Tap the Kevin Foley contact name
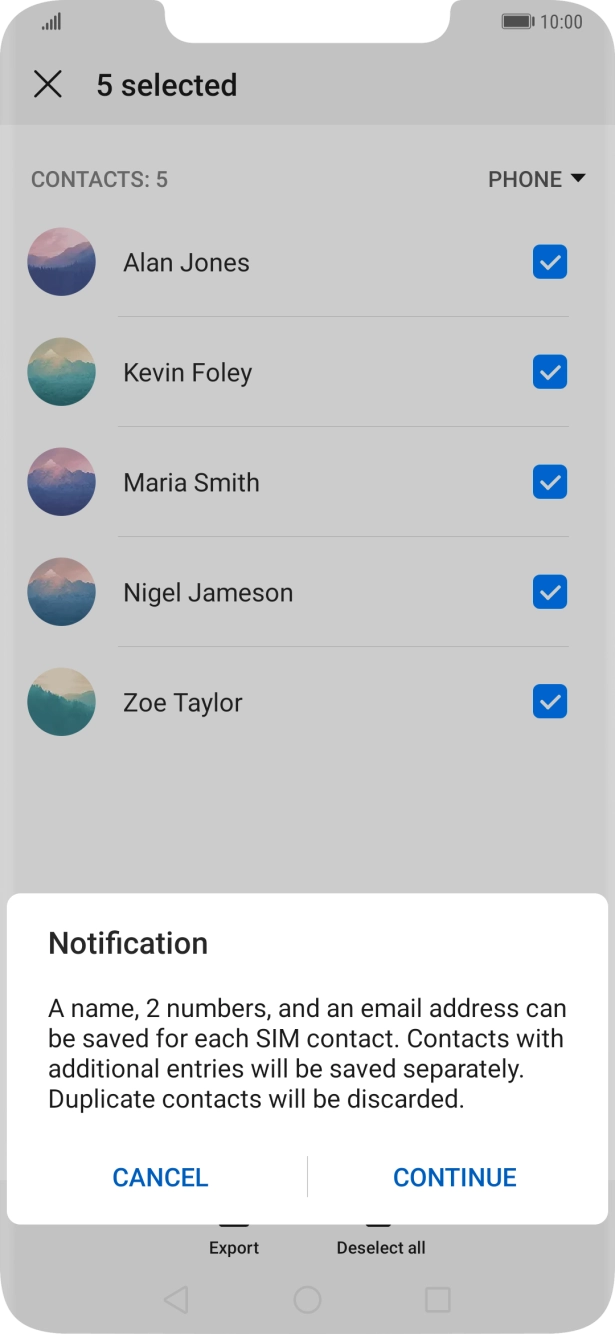The width and height of the screenshot is (615, 1334). pyautogui.click(x=187, y=372)
